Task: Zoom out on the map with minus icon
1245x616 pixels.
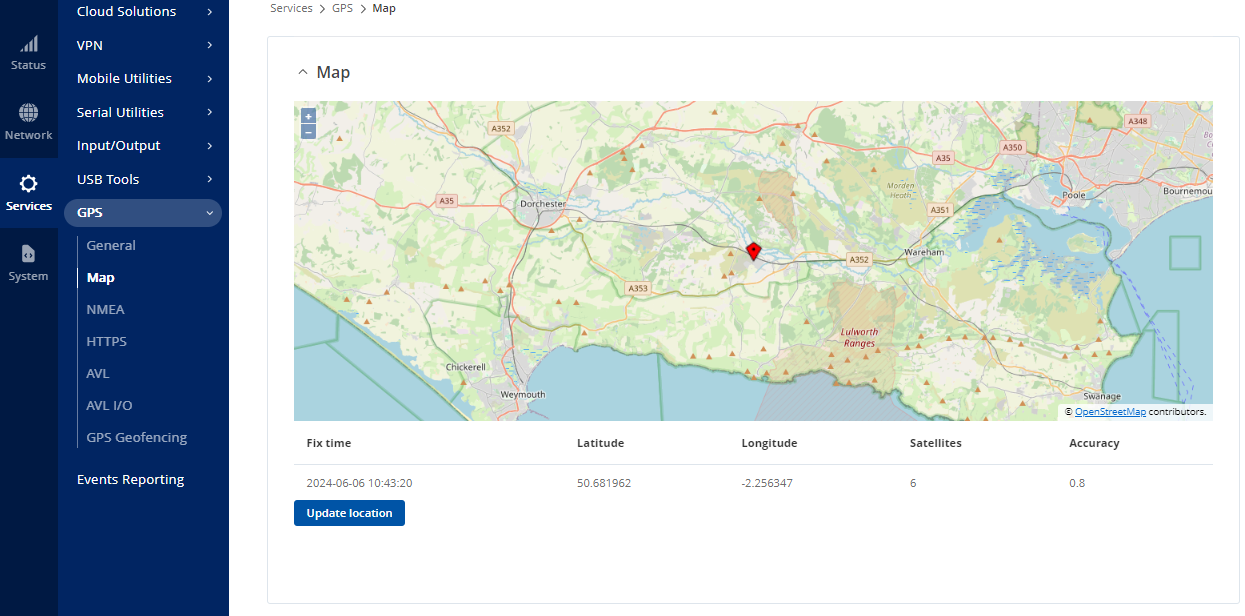Action: click(x=307, y=130)
